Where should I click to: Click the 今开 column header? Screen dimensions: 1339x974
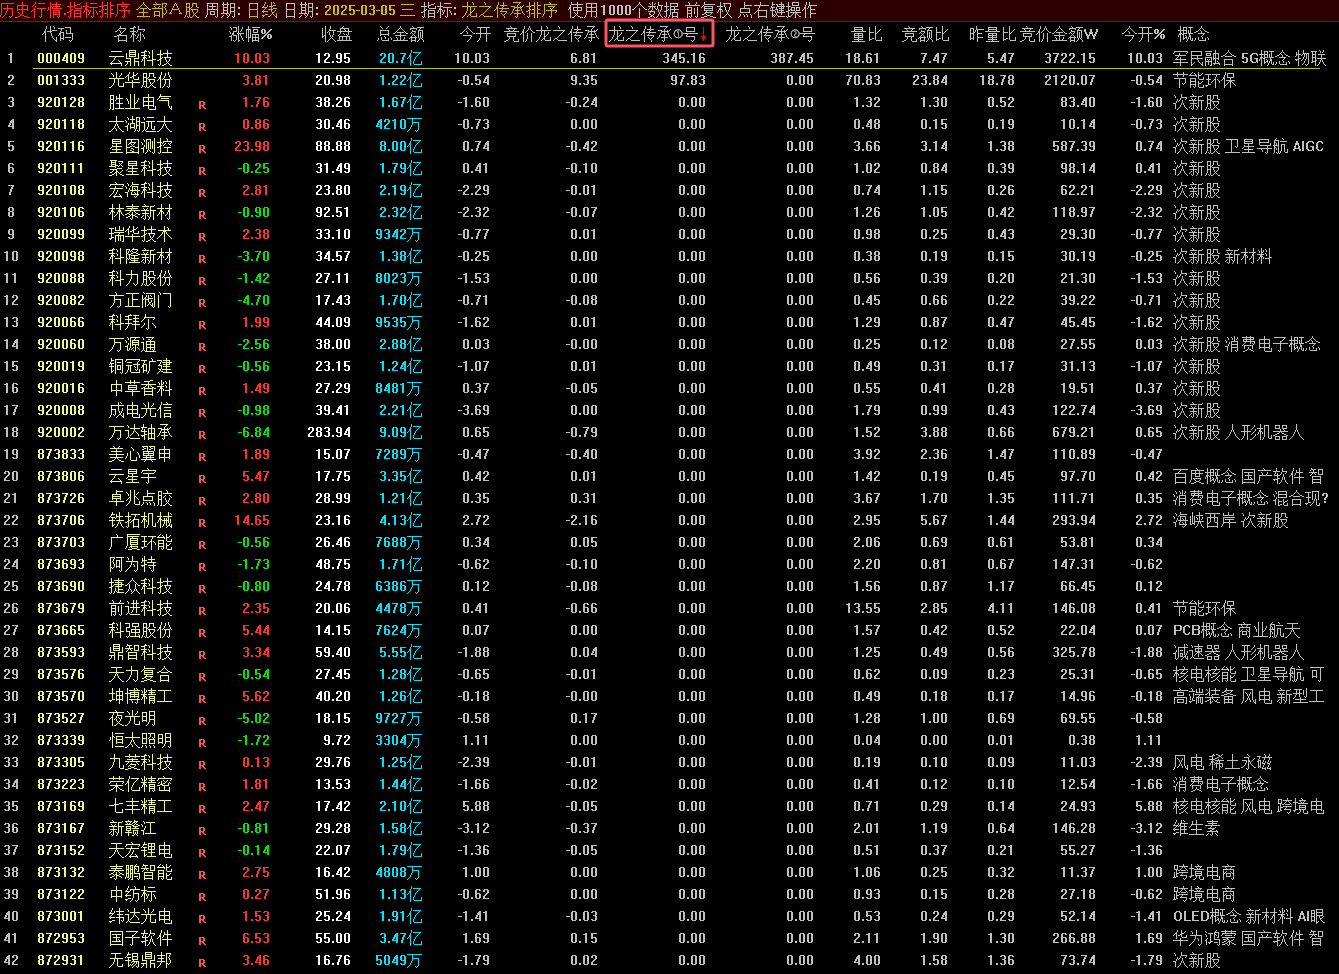[475, 35]
